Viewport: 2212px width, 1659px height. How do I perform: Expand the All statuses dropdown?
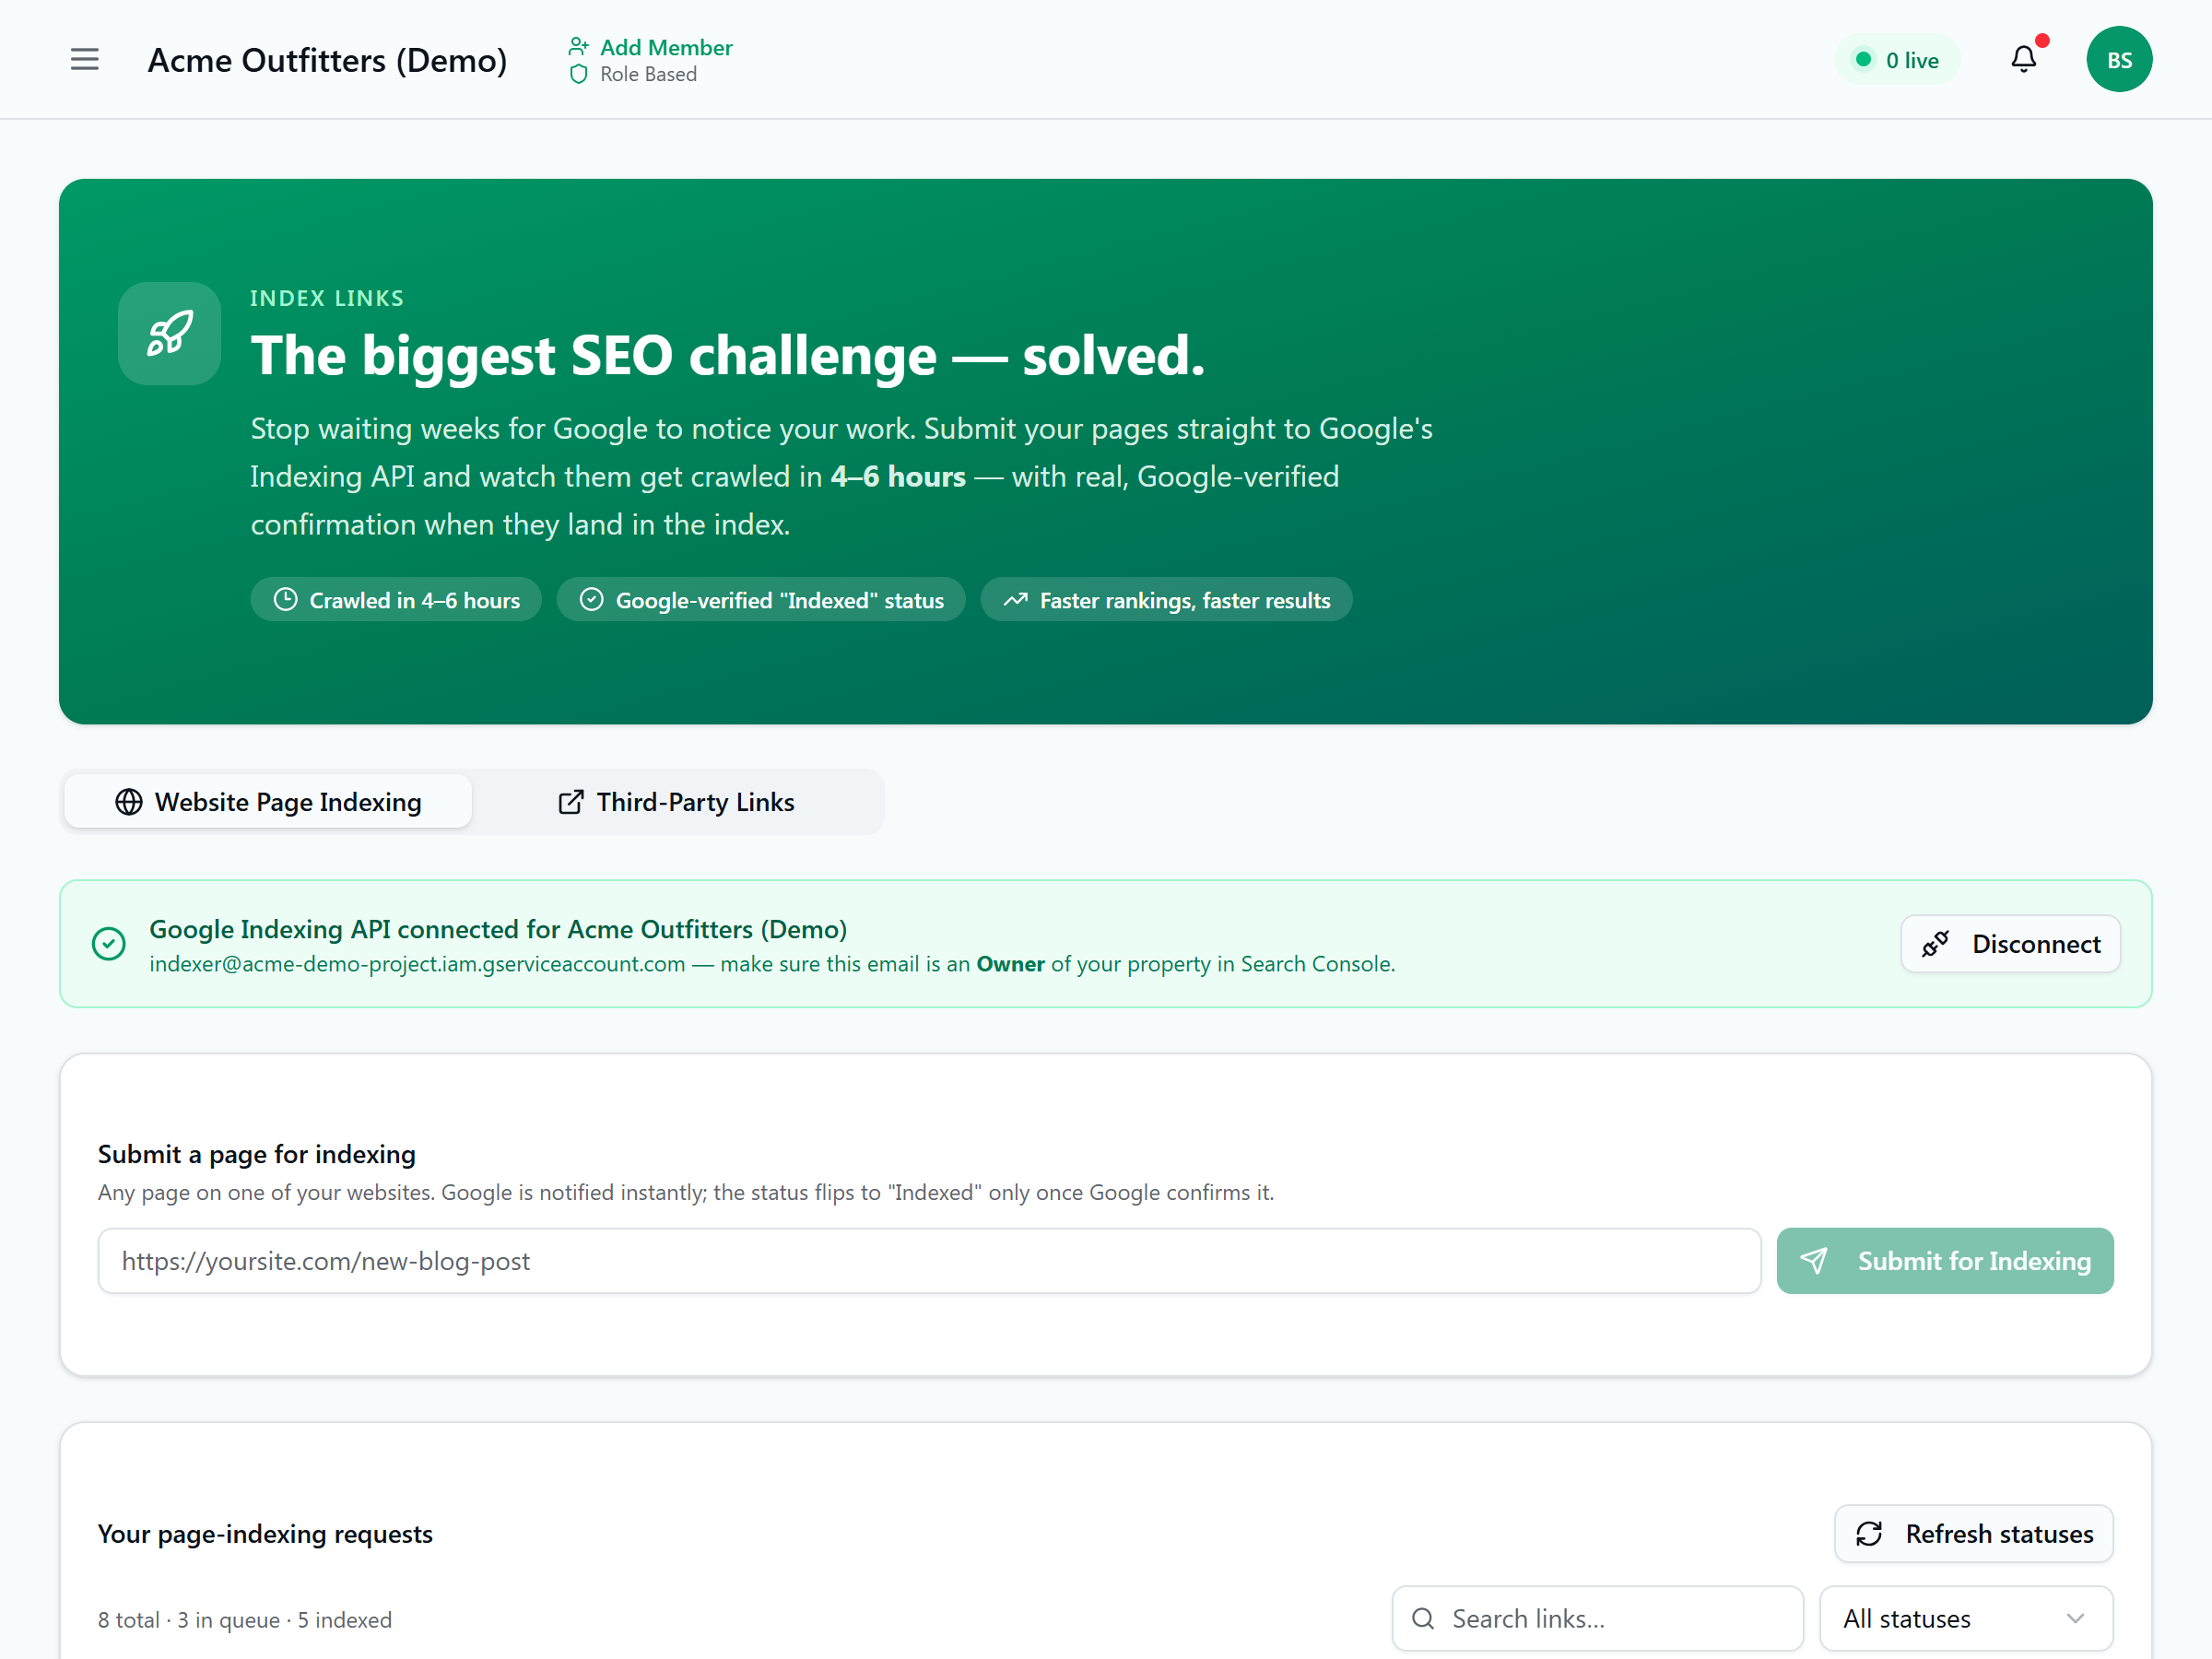(x=1966, y=1619)
